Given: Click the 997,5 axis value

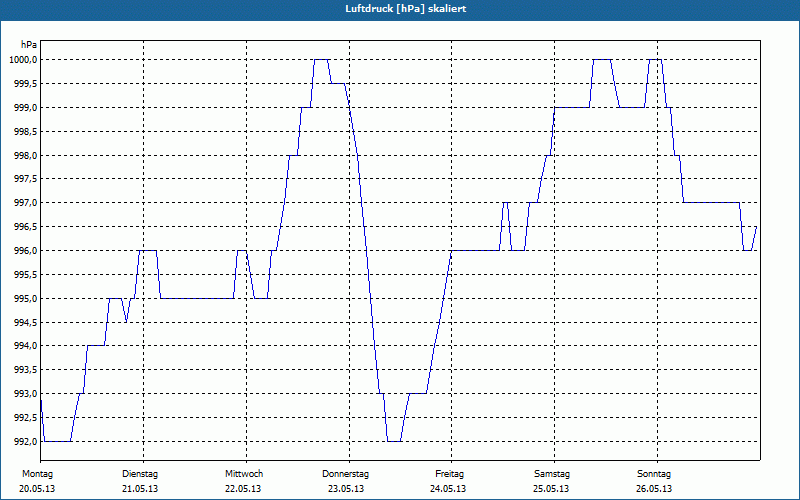Looking at the screenshot, I should pos(25,179).
